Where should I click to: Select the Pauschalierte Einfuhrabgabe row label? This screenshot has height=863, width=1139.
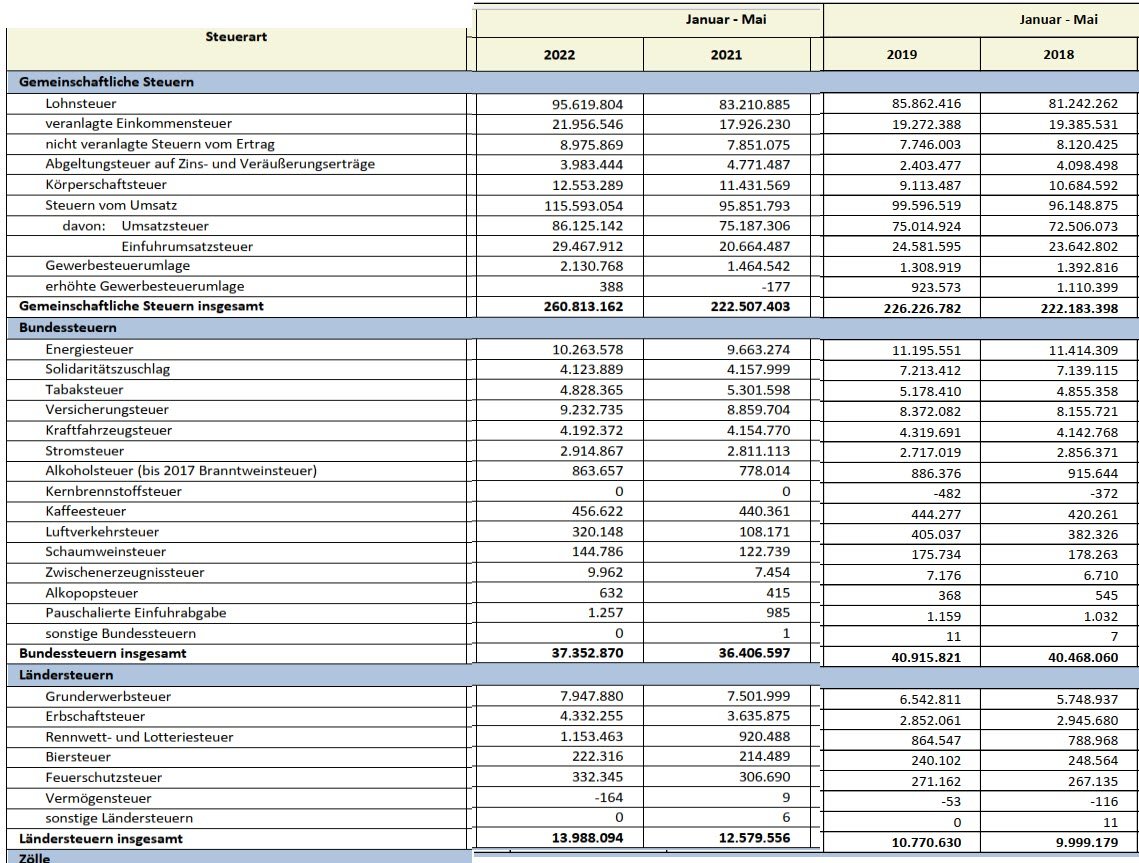point(136,613)
